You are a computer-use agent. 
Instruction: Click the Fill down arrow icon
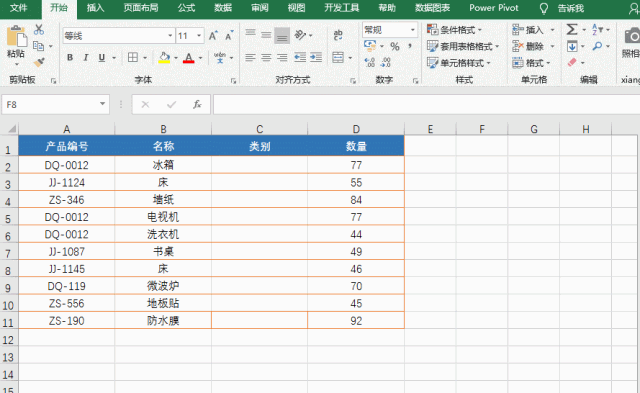572,46
